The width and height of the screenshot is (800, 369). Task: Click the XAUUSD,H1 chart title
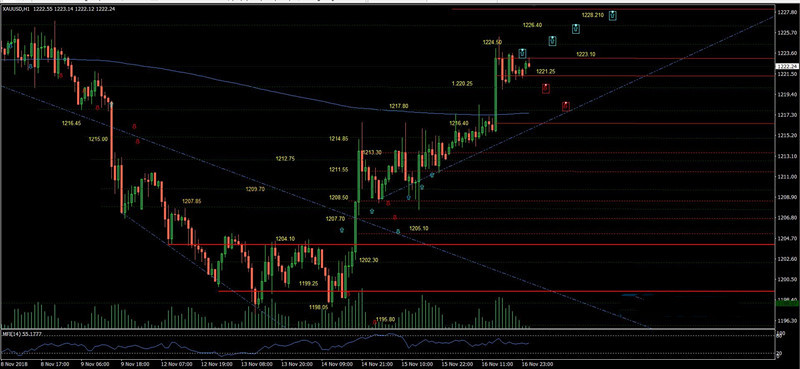(x=16, y=9)
